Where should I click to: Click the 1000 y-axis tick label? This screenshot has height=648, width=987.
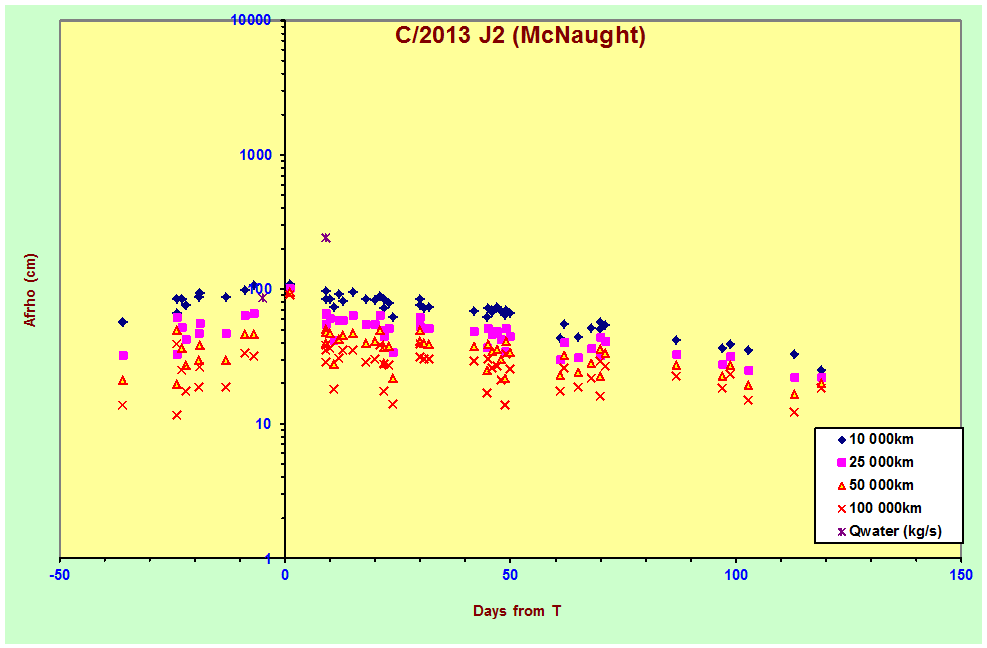tap(255, 155)
